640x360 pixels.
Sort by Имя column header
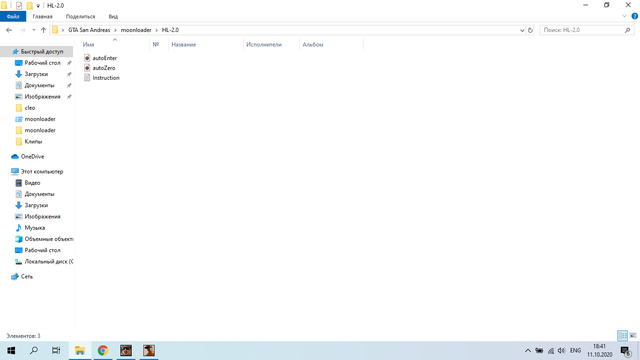click(x=88, y=44)
